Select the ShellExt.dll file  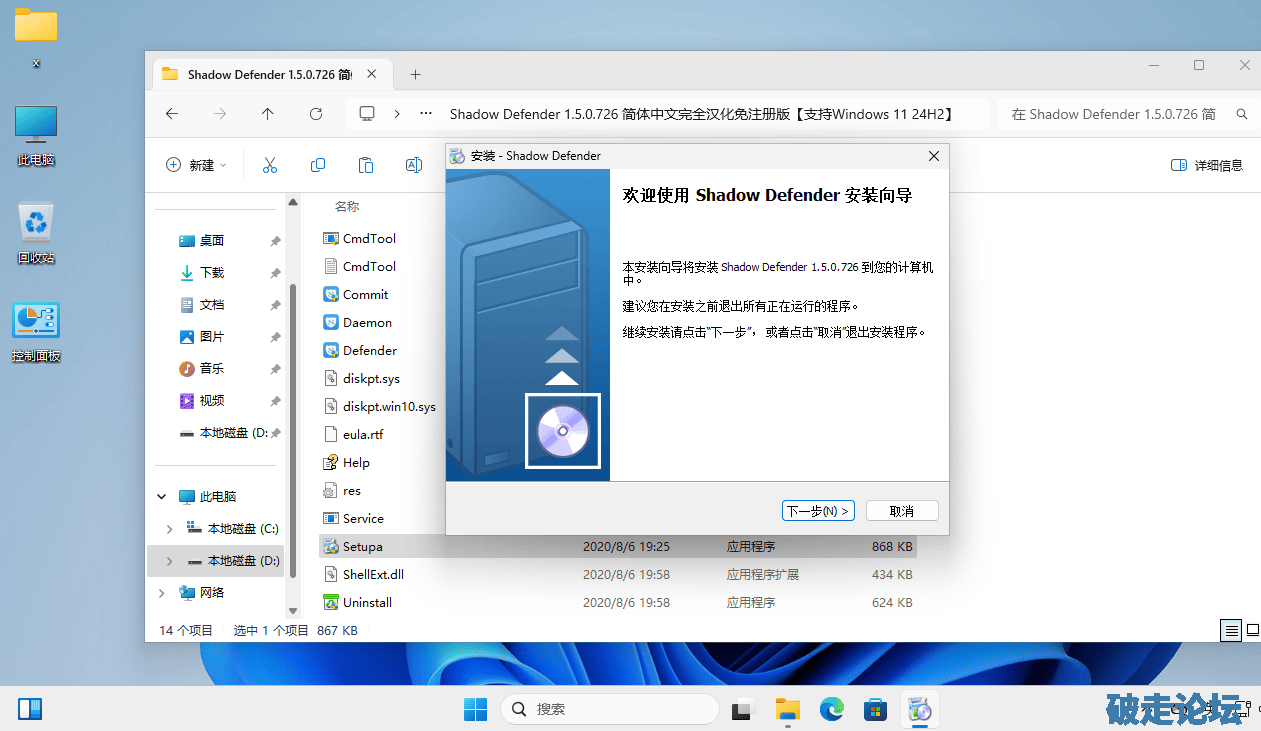pos(373,575)
